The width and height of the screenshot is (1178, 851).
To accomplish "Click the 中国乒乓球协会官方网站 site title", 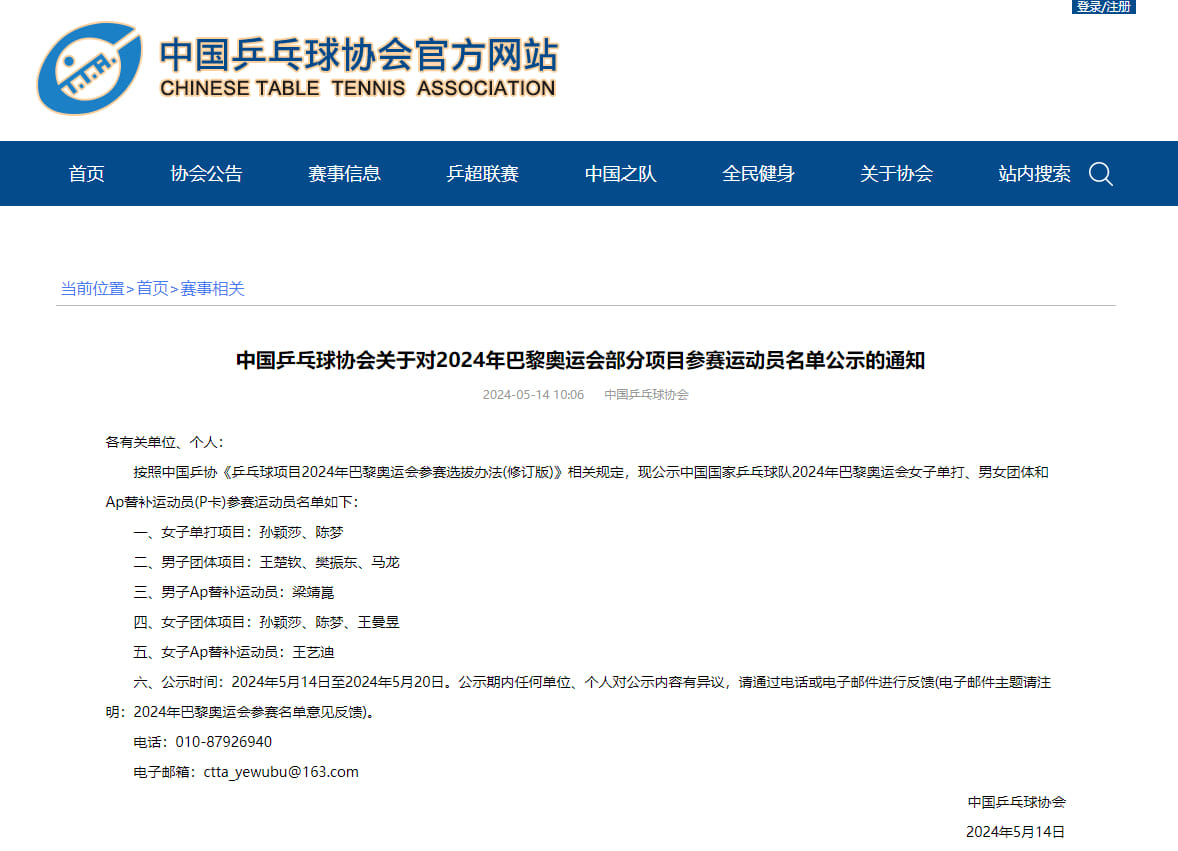I will pyautogui.click(x=358, y=55).
